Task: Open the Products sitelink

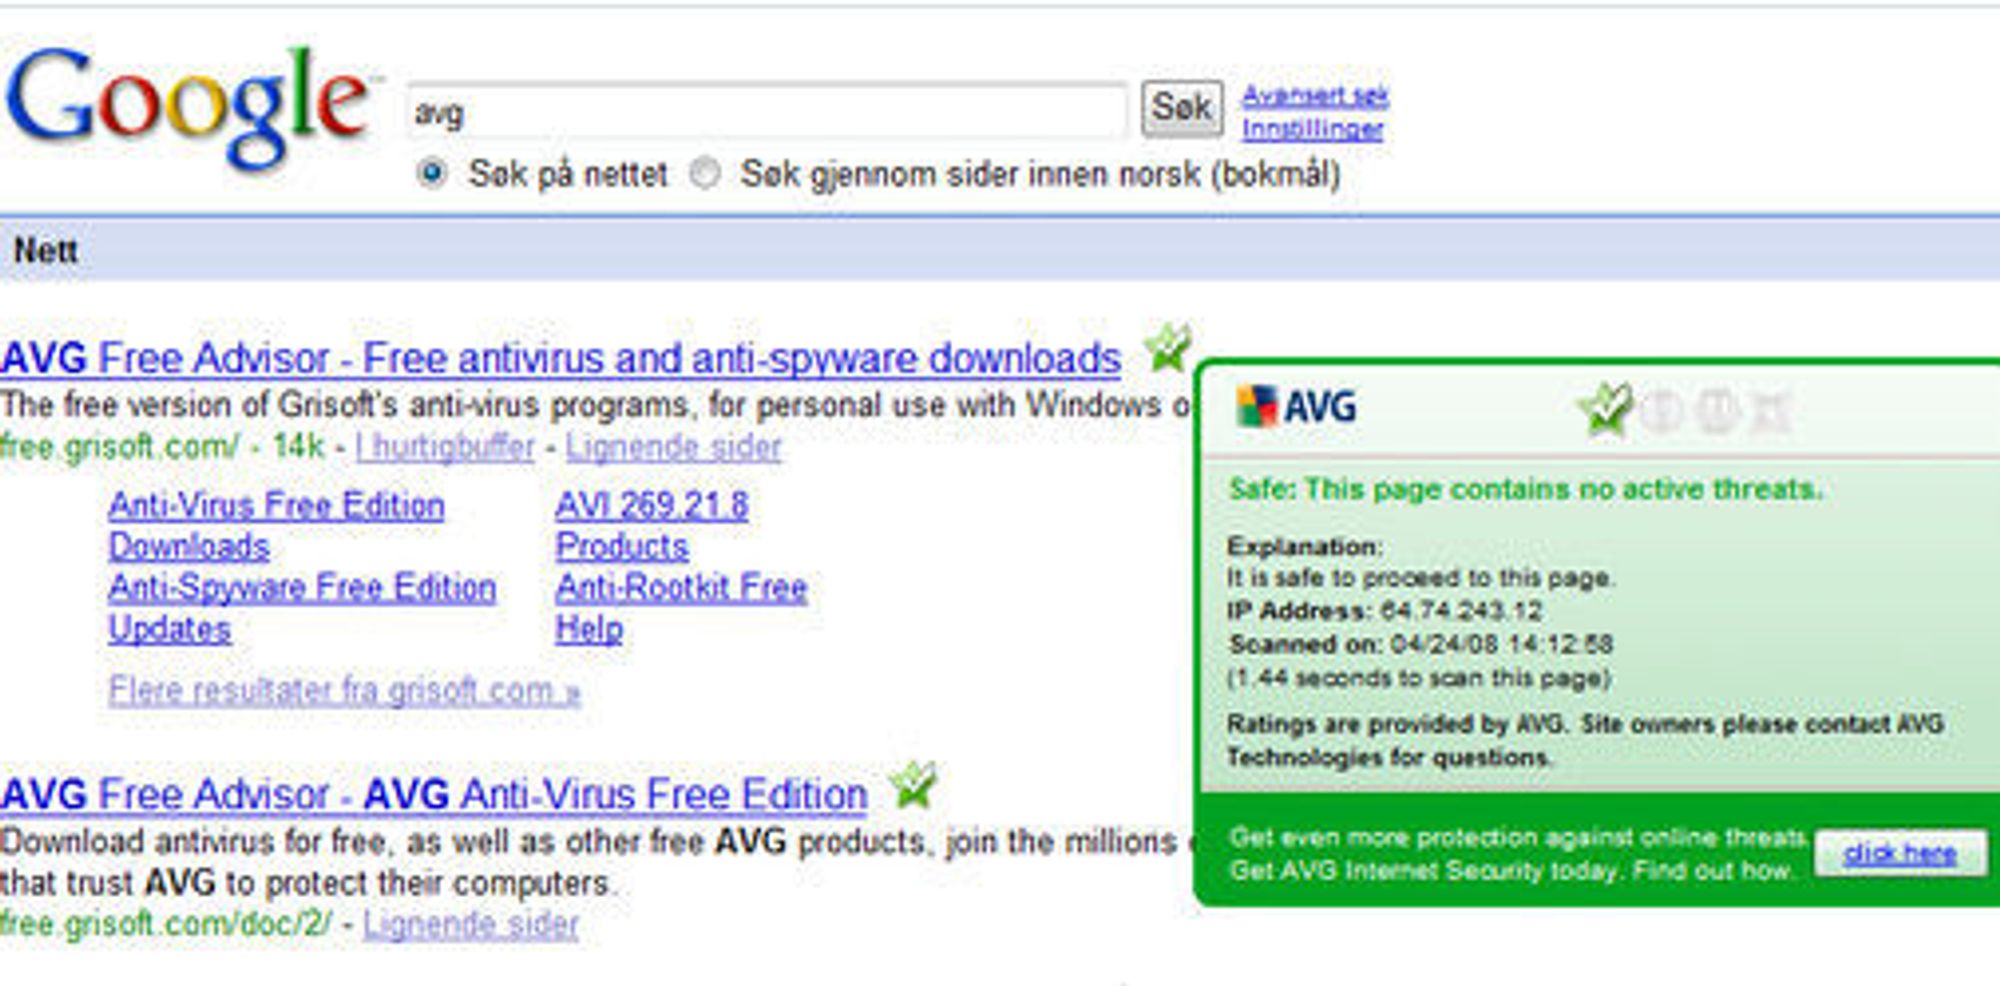Action: [x=622, y=546]
